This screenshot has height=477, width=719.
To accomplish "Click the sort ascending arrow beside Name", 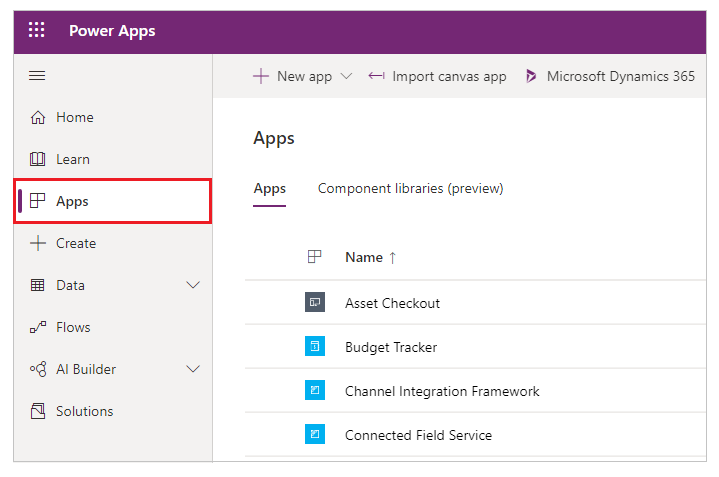I will 393,258.
